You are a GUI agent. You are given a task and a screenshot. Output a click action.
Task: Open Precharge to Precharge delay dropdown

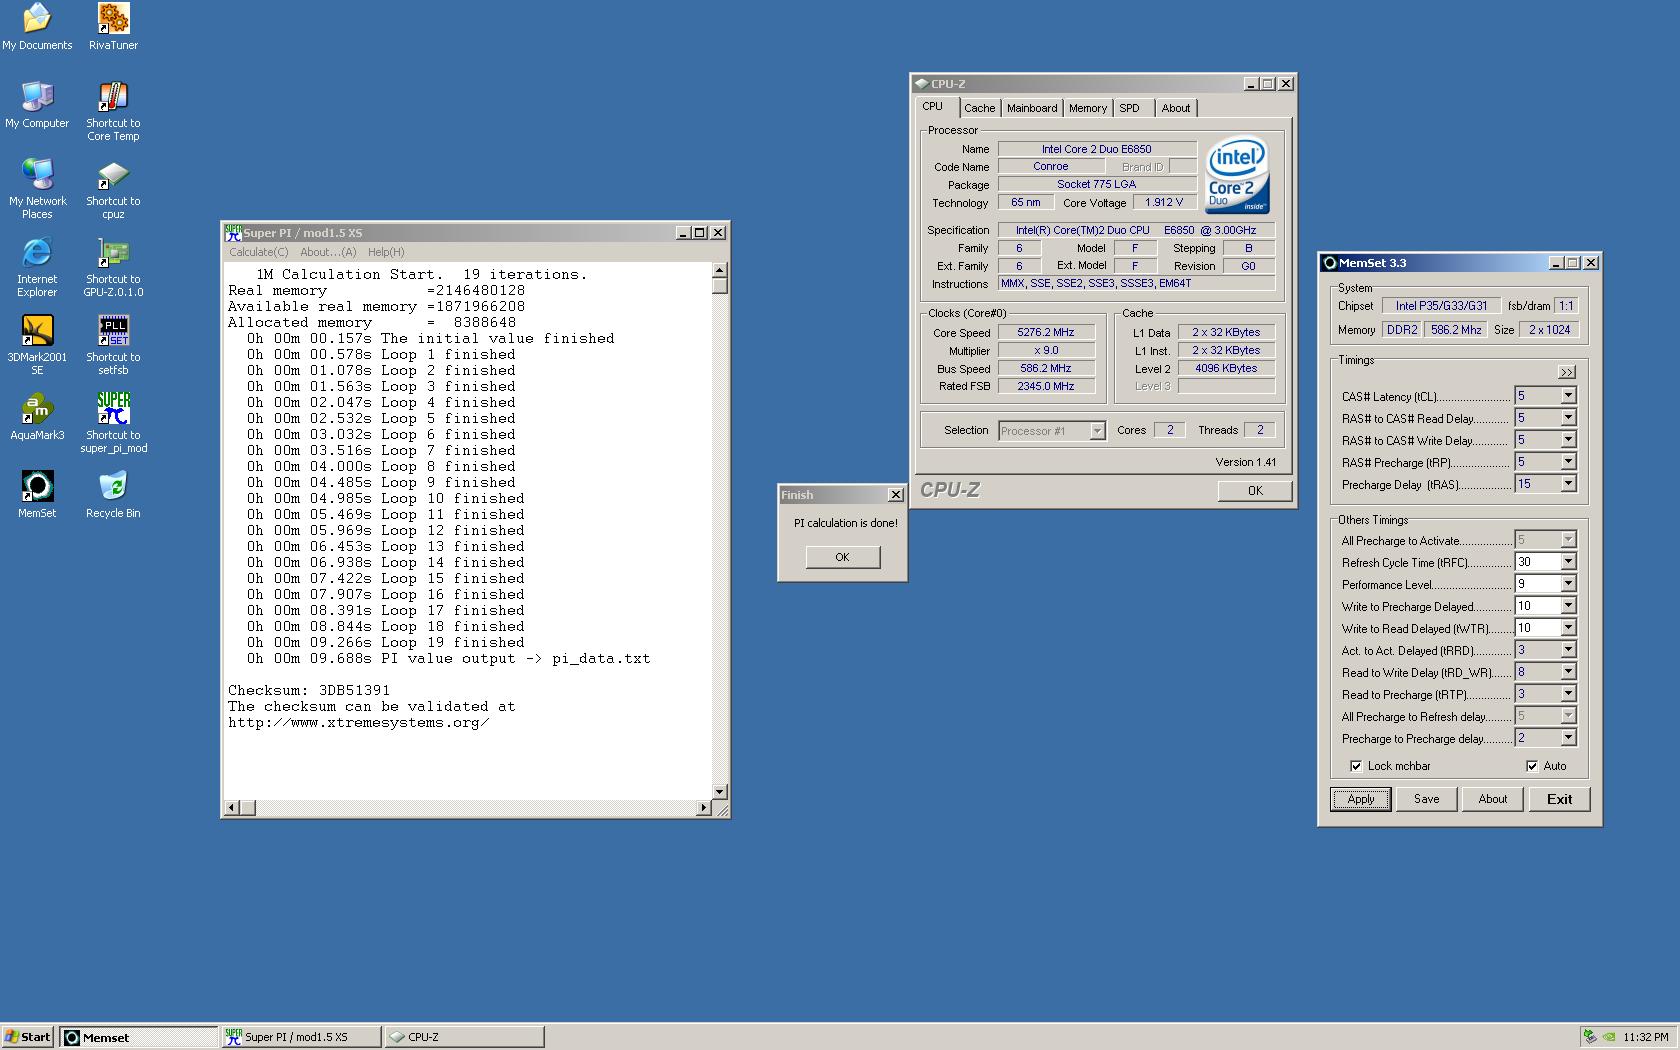click(1568, 738)
